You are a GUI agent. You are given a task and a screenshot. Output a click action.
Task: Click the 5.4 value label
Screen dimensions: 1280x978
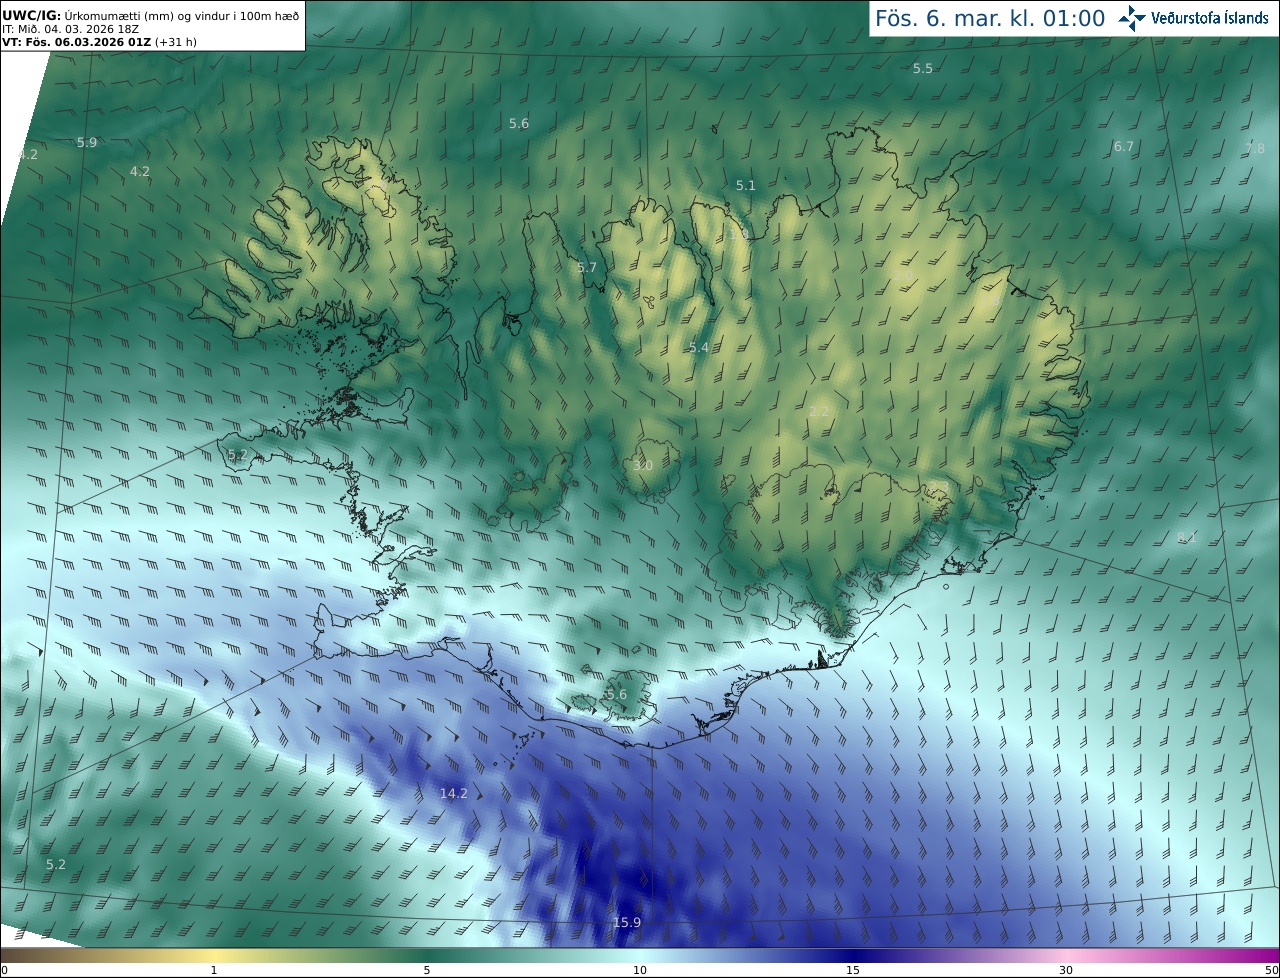(699, 347)
